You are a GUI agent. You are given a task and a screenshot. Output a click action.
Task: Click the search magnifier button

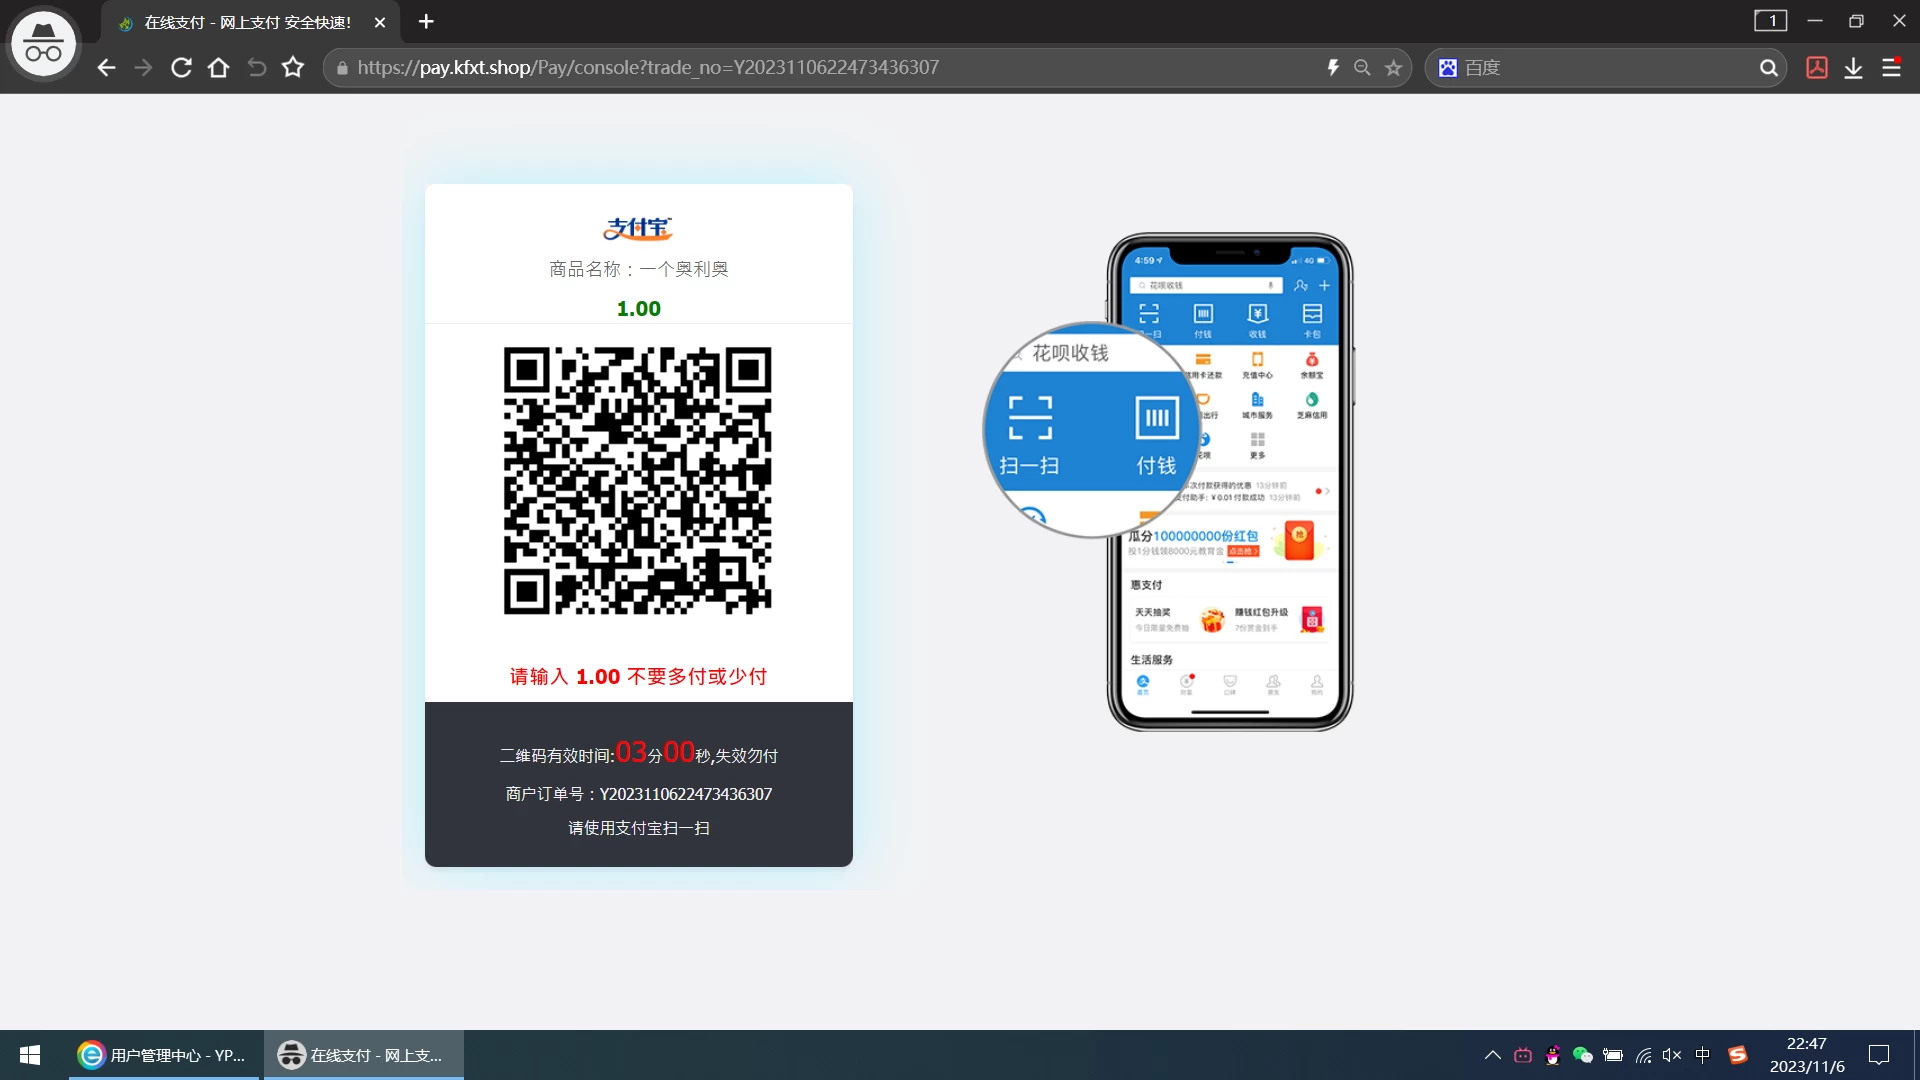tap(1768, 68)
